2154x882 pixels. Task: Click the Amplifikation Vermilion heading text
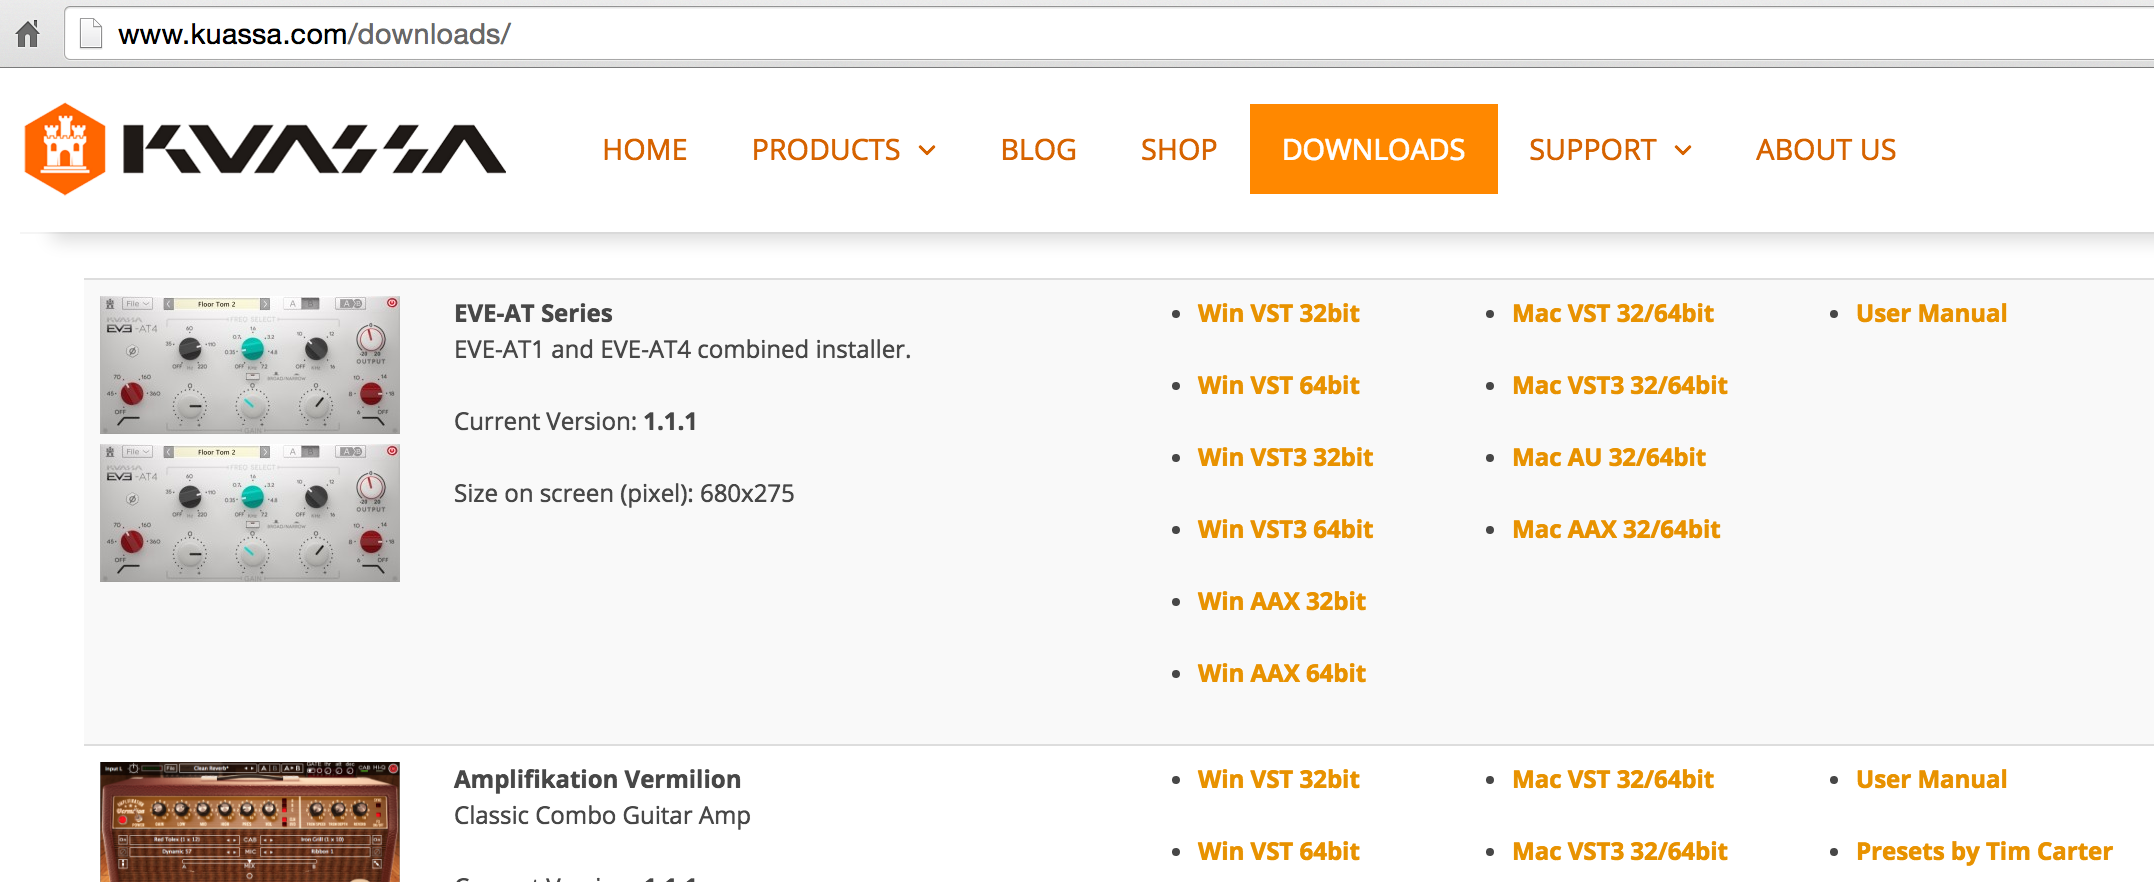pyautogui.click(x=597, y=779)
